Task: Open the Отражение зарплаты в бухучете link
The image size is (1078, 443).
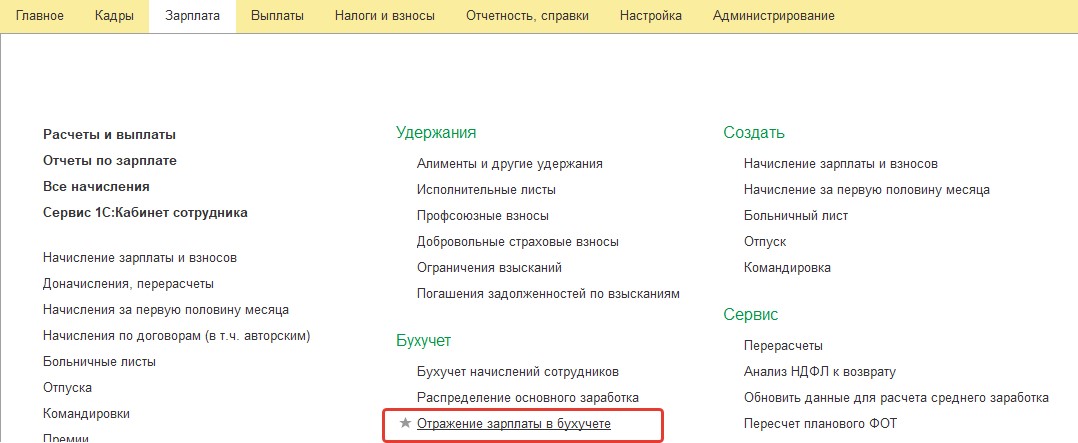Action: [x=514, y=424]
